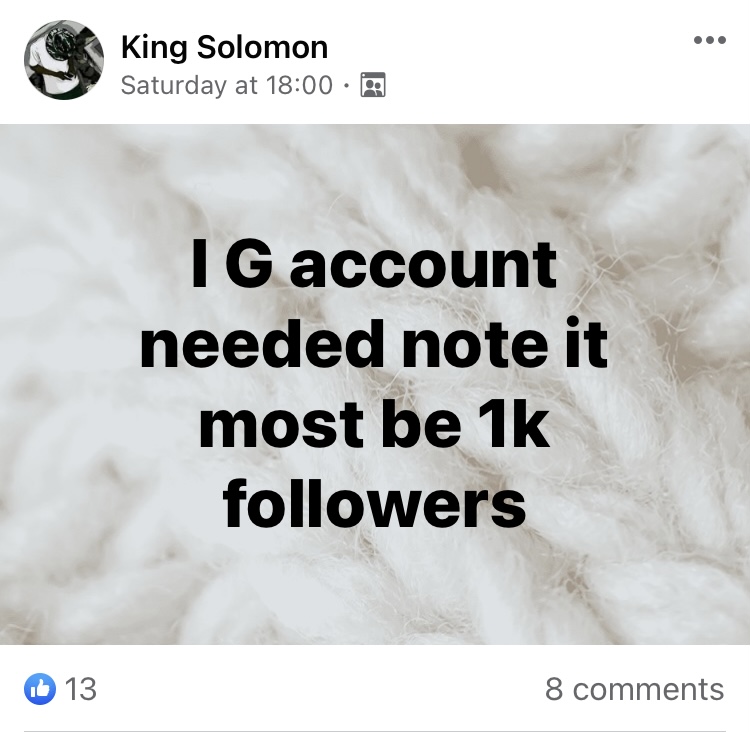
Task: Click the 'needed note it' text line
Action: pyautogui.click(x=374, y=345)
